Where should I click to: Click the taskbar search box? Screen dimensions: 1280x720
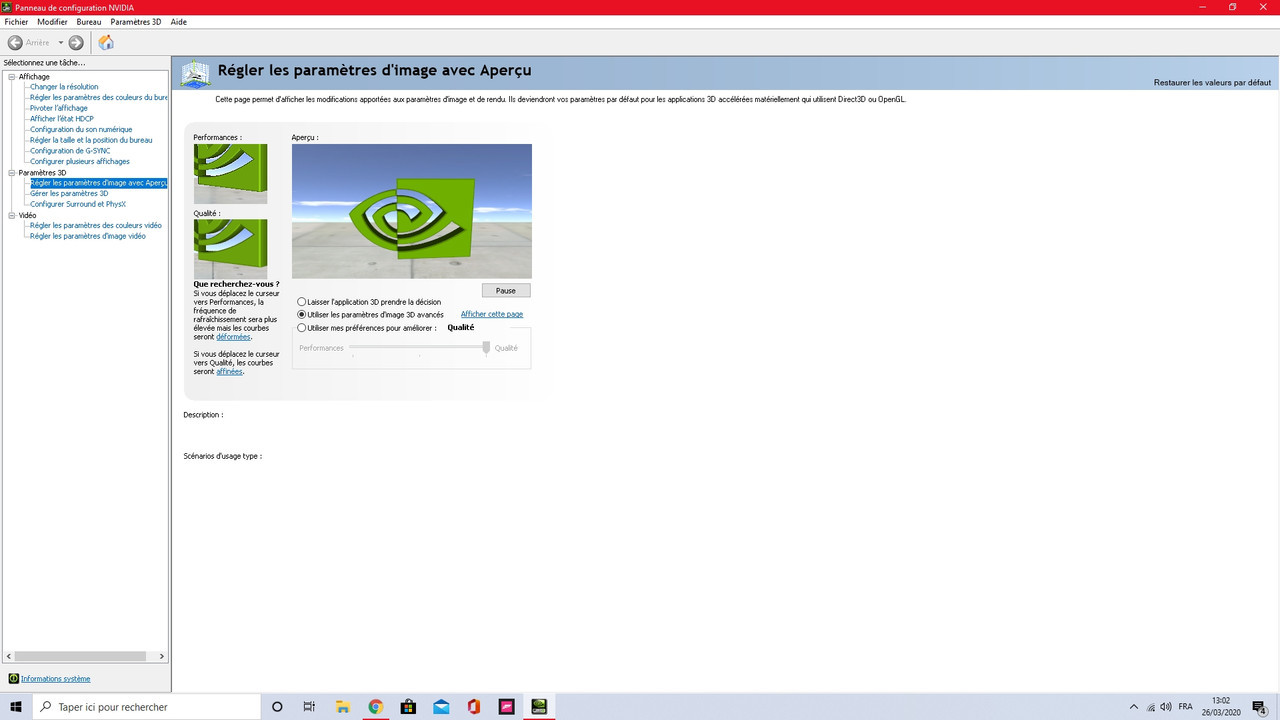point(147,707)
